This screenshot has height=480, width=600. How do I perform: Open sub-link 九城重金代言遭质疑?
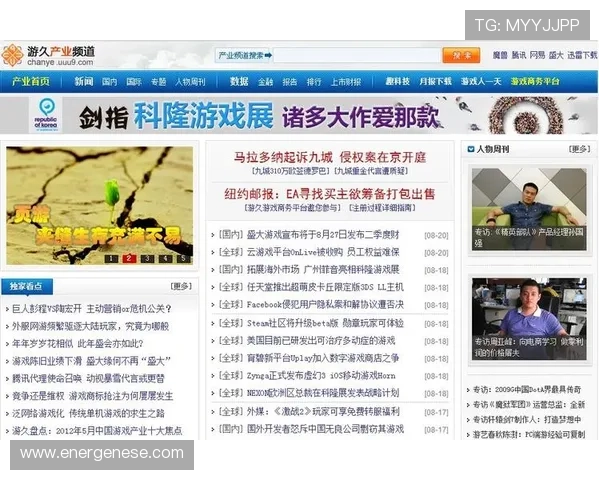371,171
